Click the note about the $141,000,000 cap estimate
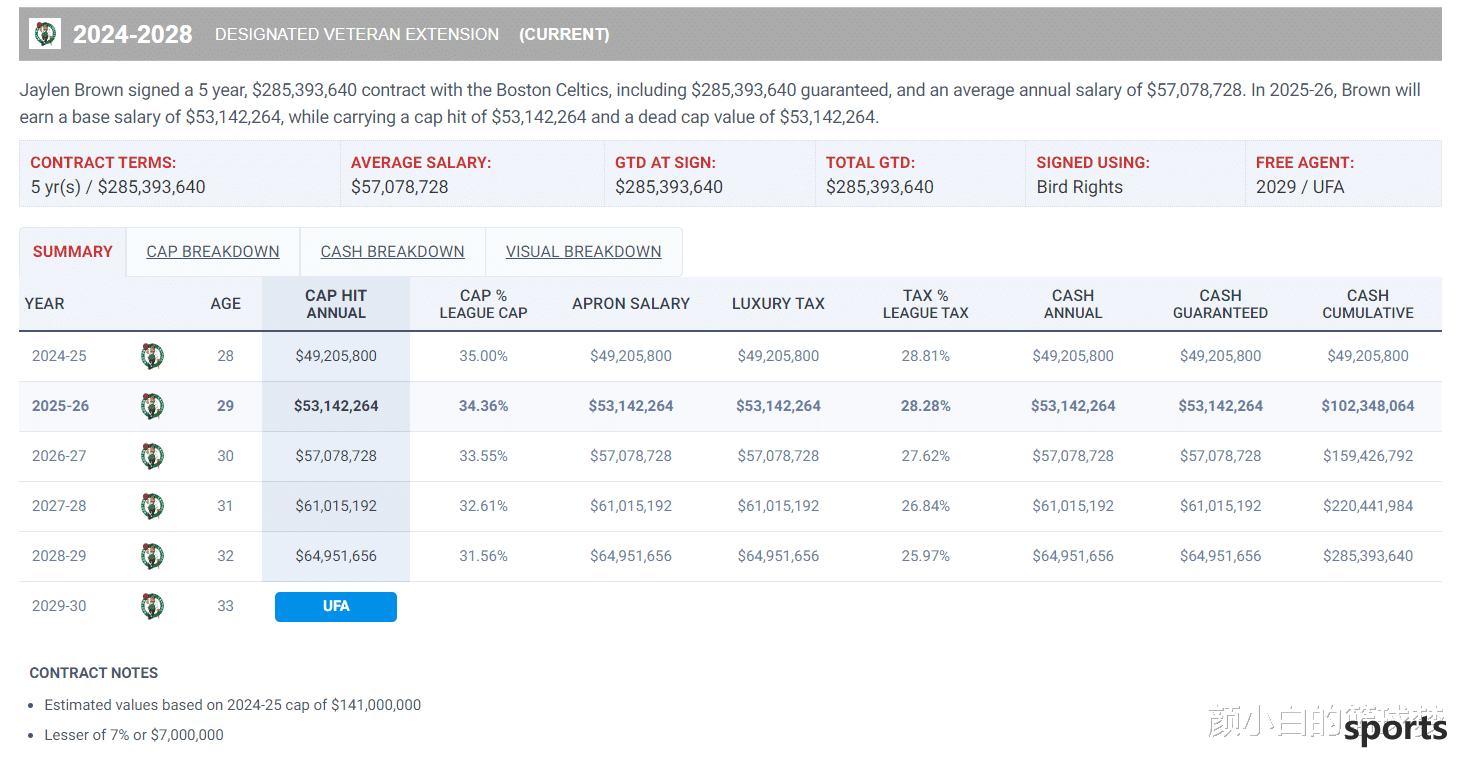 pos(233,705)
